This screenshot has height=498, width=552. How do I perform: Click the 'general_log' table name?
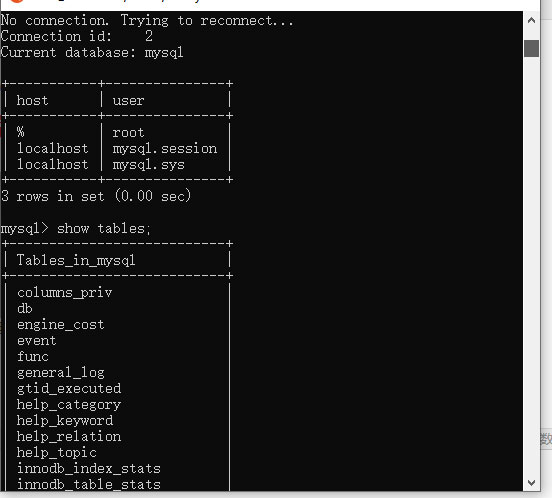point(61,373)
